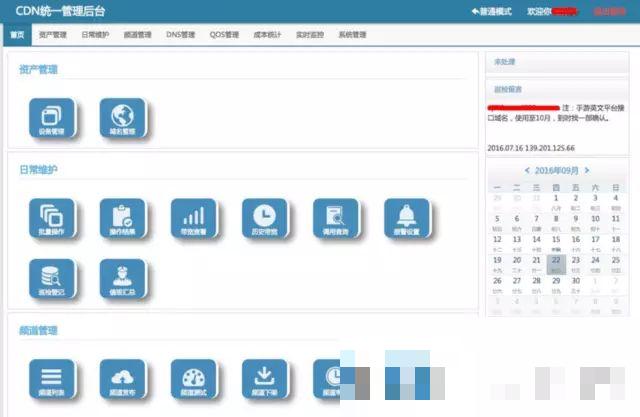
Task: Open the QOS管理 menu tab
Action: [x=224, y=35]
